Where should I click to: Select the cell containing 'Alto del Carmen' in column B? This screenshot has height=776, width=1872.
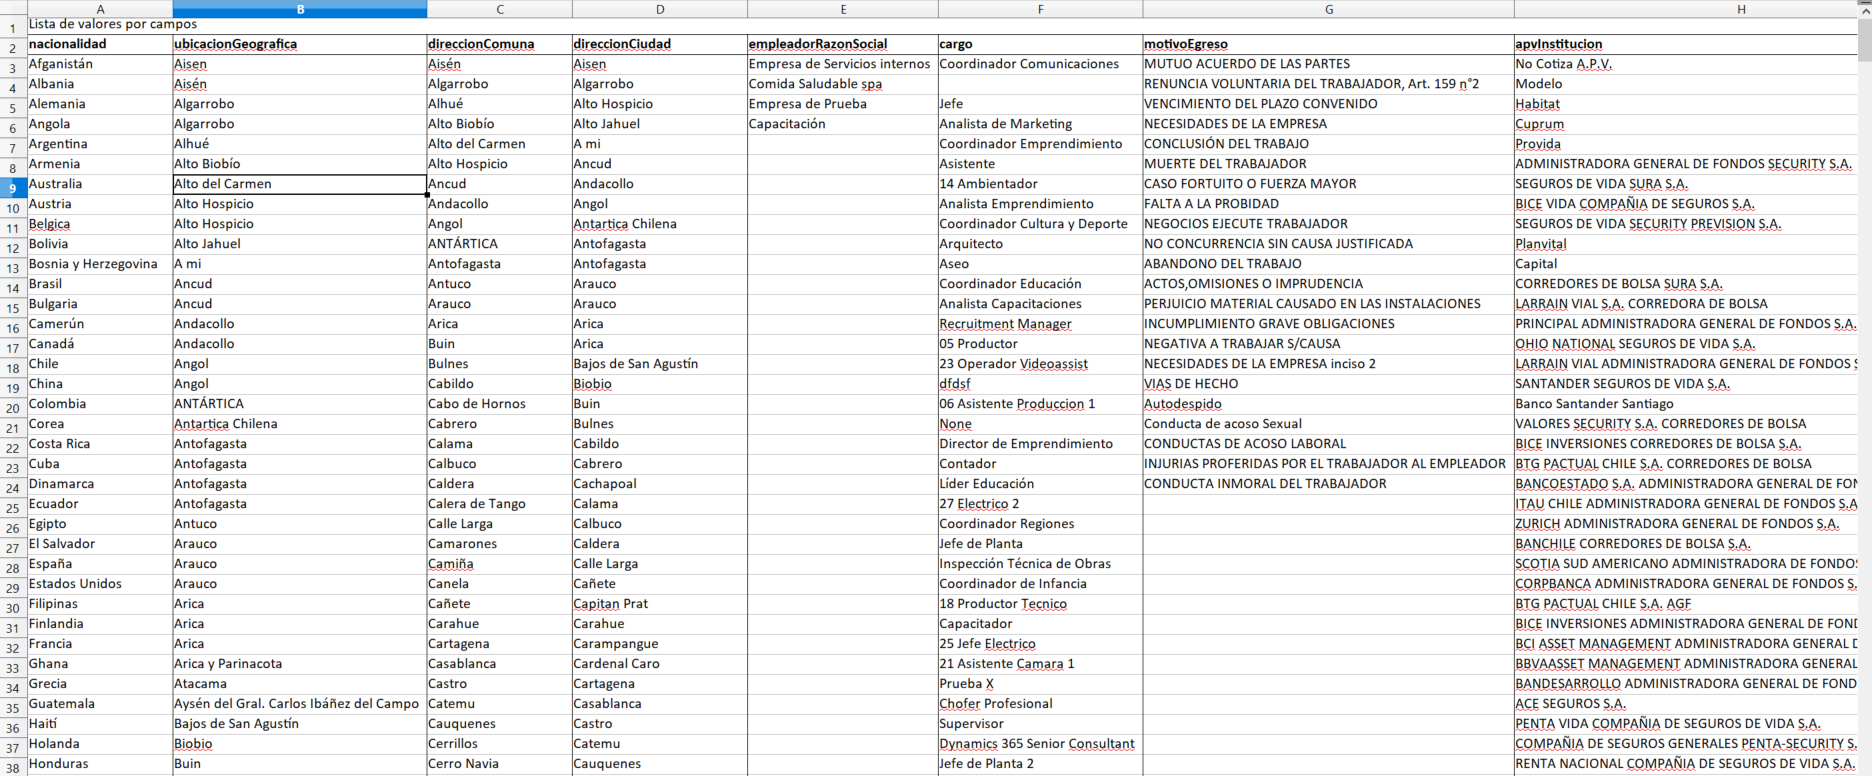pos(300,184)
